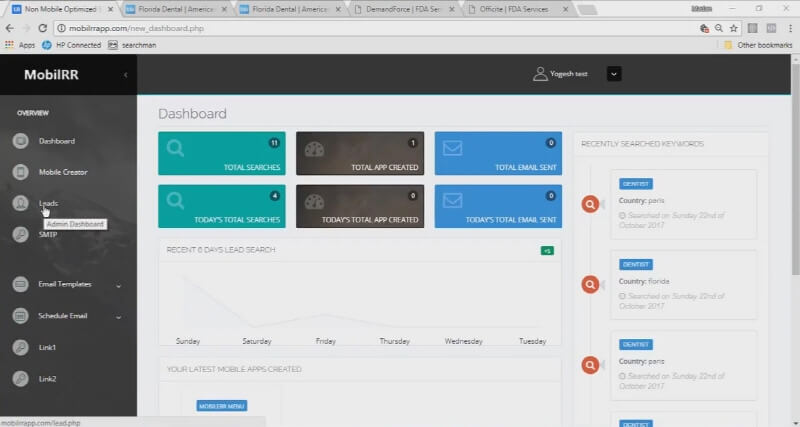Select the Non Mobile Optimized tab

(61, 9)
